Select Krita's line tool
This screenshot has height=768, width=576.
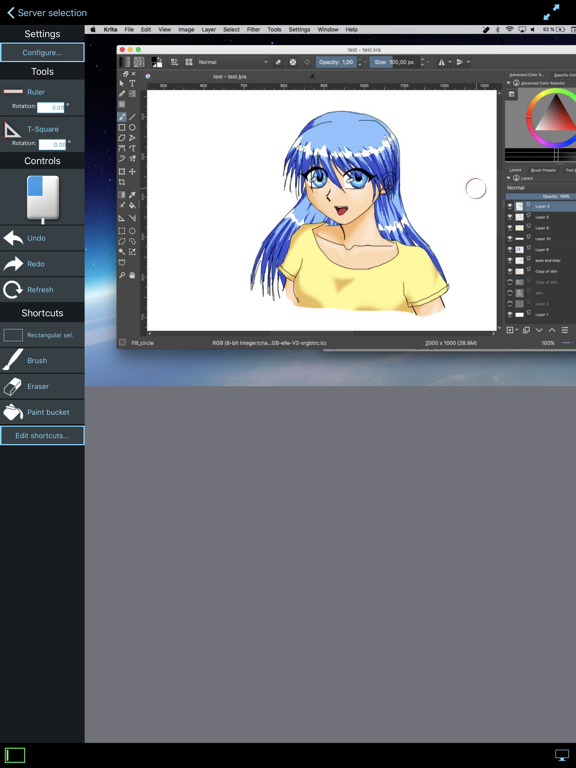point(132,117)
